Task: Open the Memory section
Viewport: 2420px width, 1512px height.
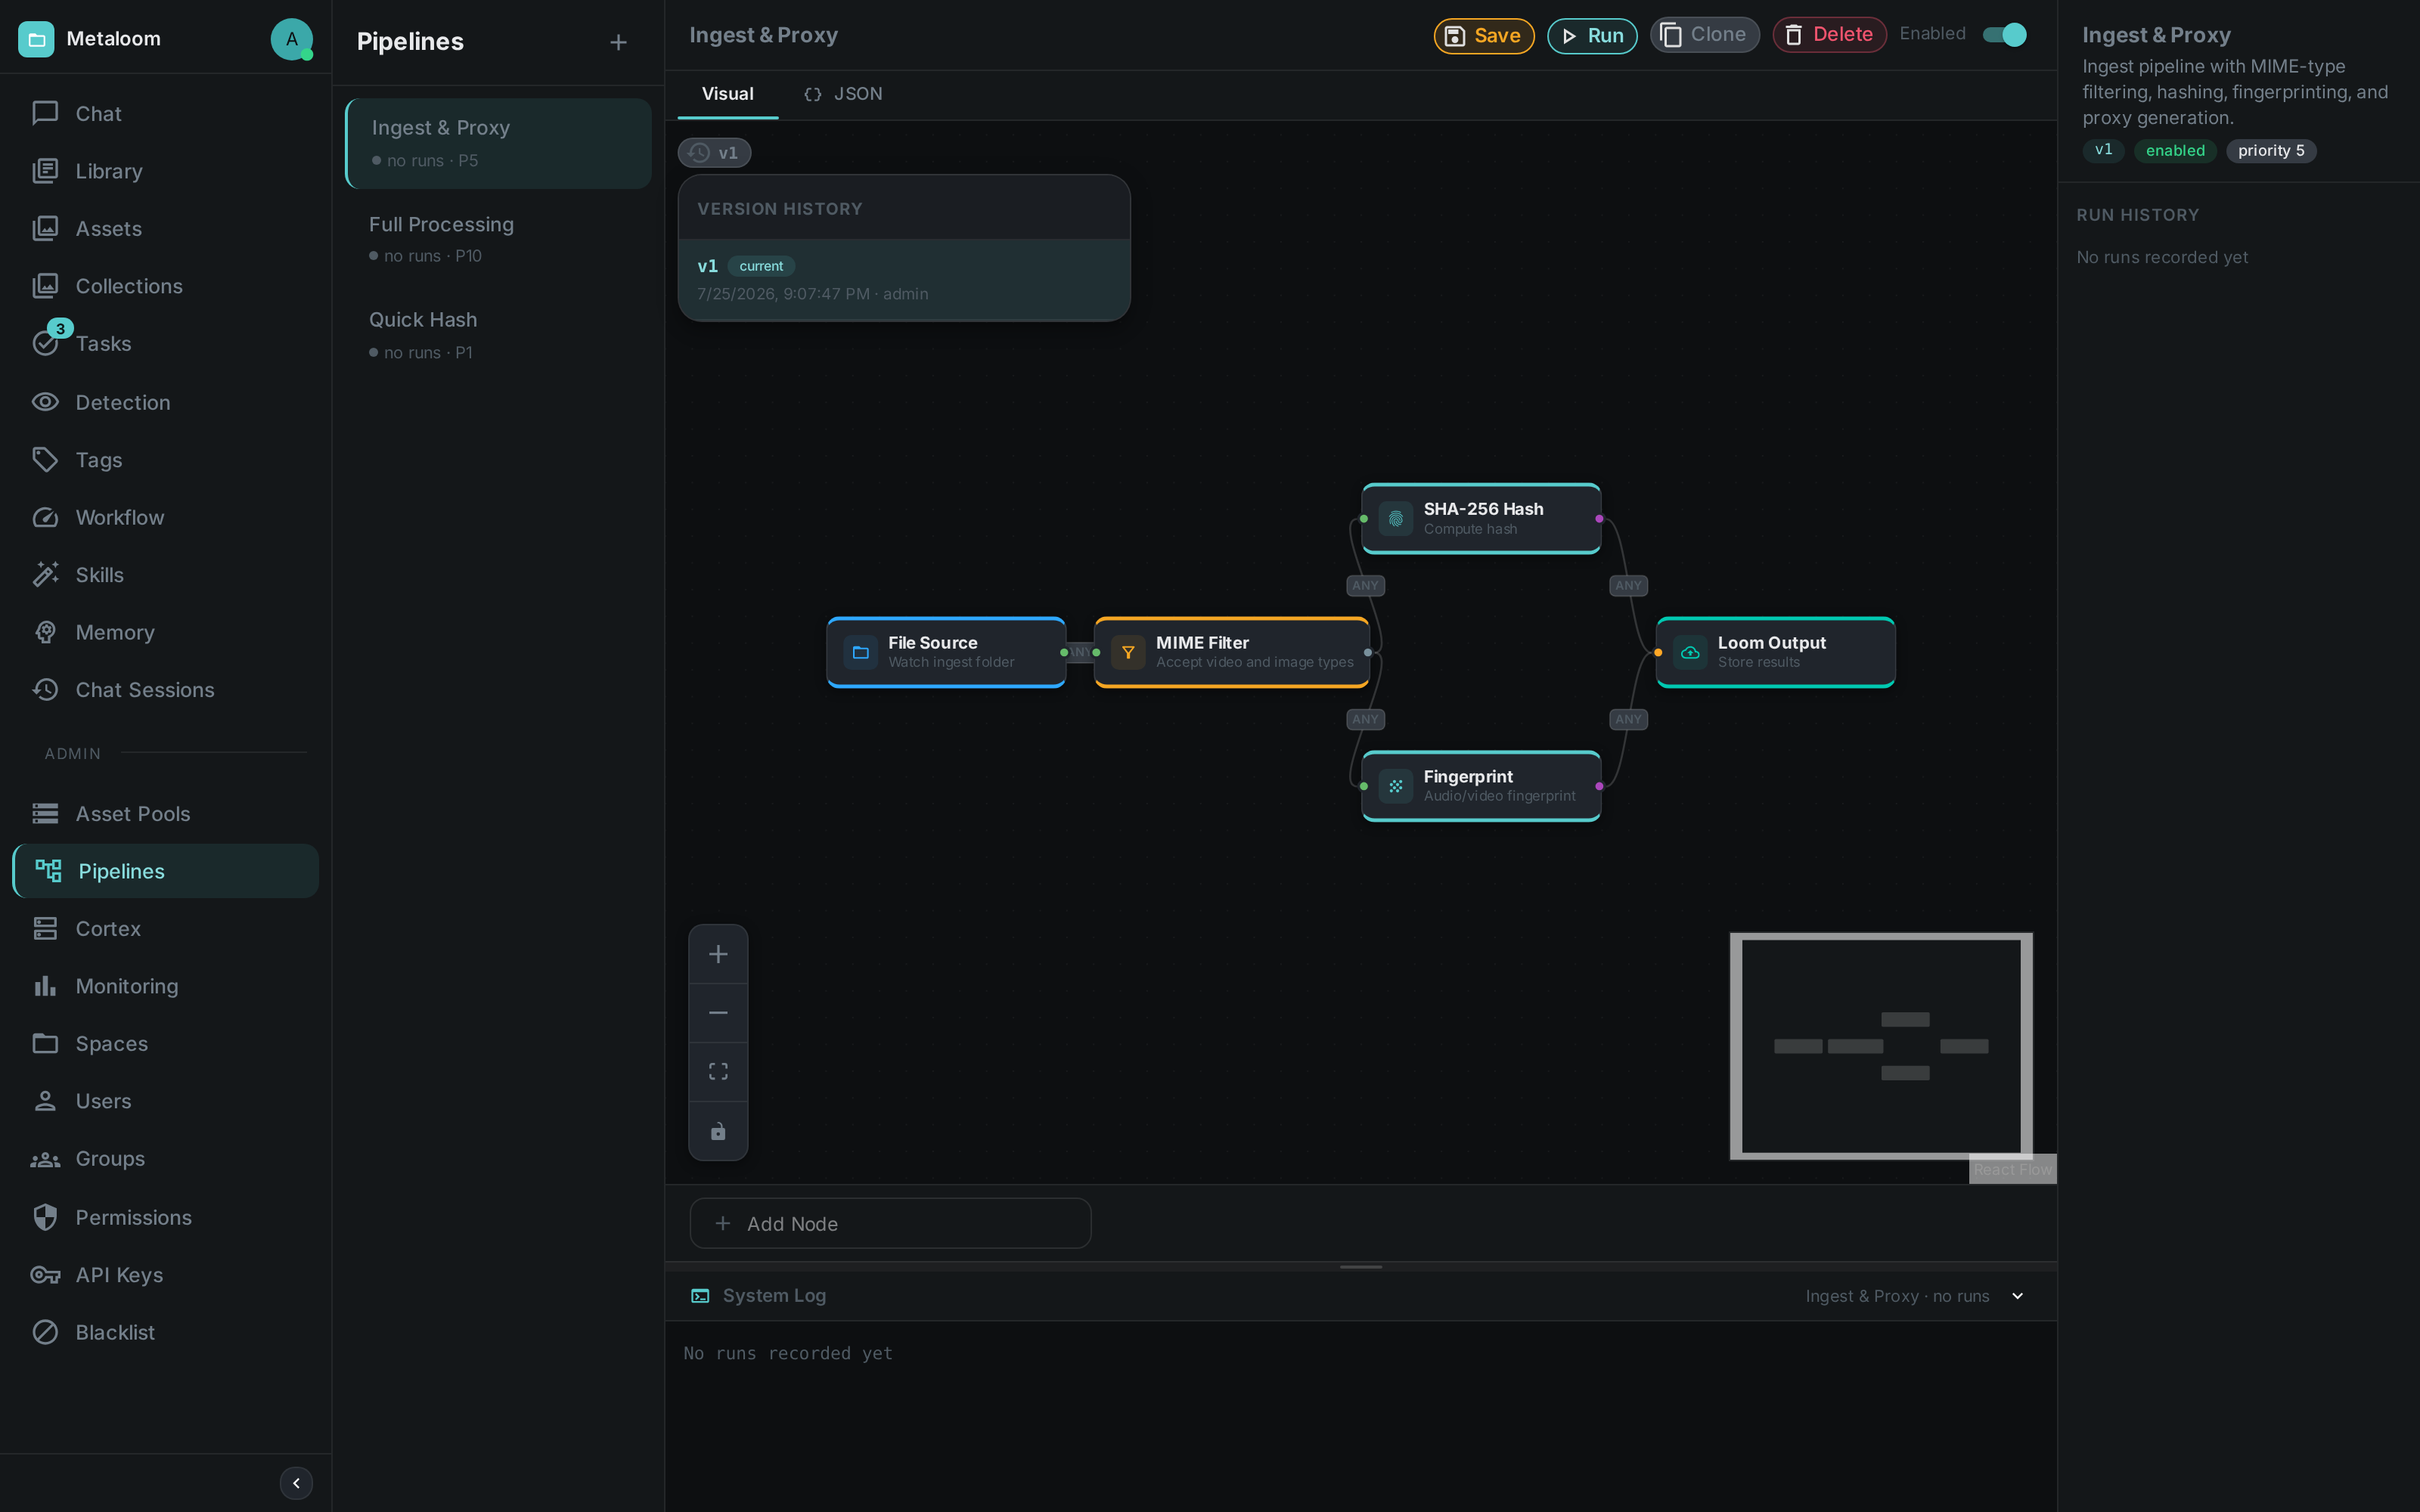Action: (x=165, y=632)
